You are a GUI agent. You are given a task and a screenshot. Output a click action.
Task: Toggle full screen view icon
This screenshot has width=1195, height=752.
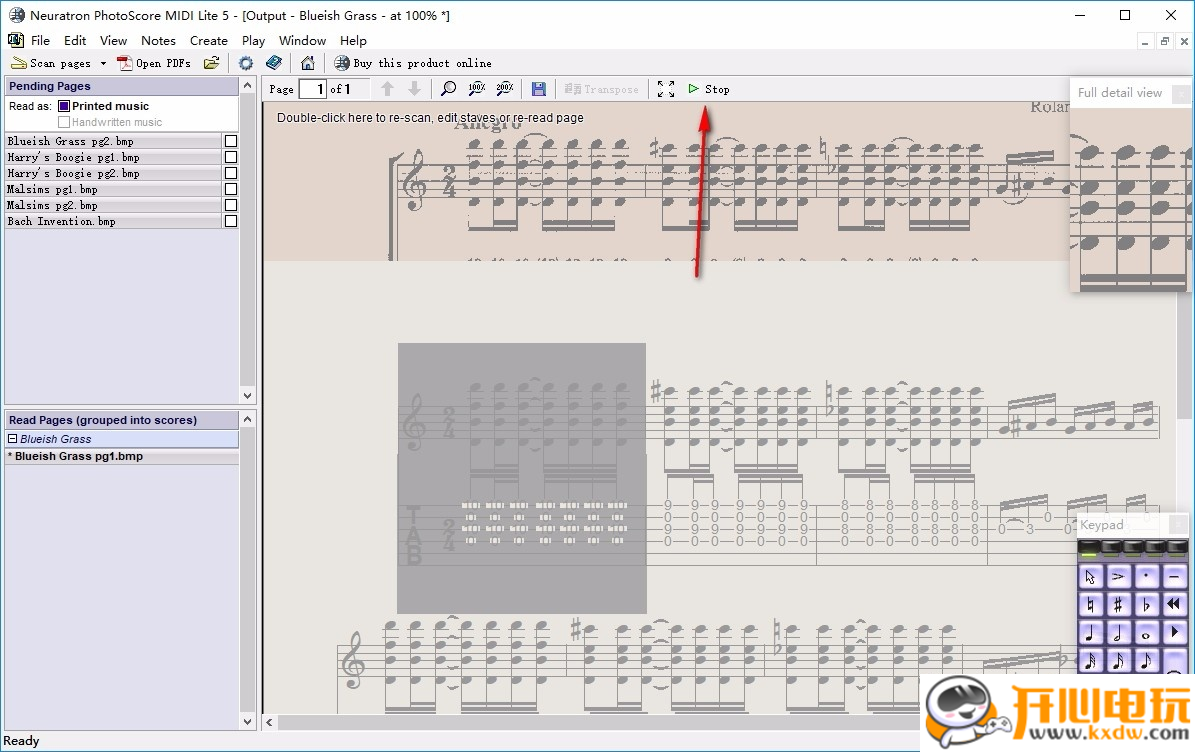666,89
